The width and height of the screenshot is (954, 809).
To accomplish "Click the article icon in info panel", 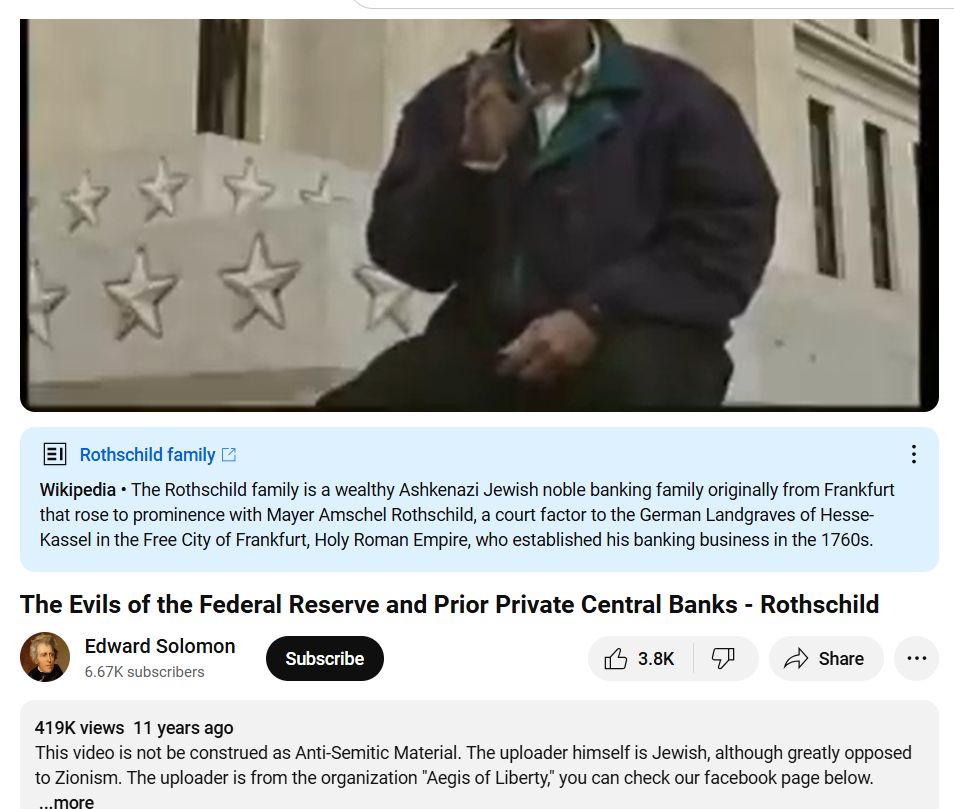I will pos(55,454).
